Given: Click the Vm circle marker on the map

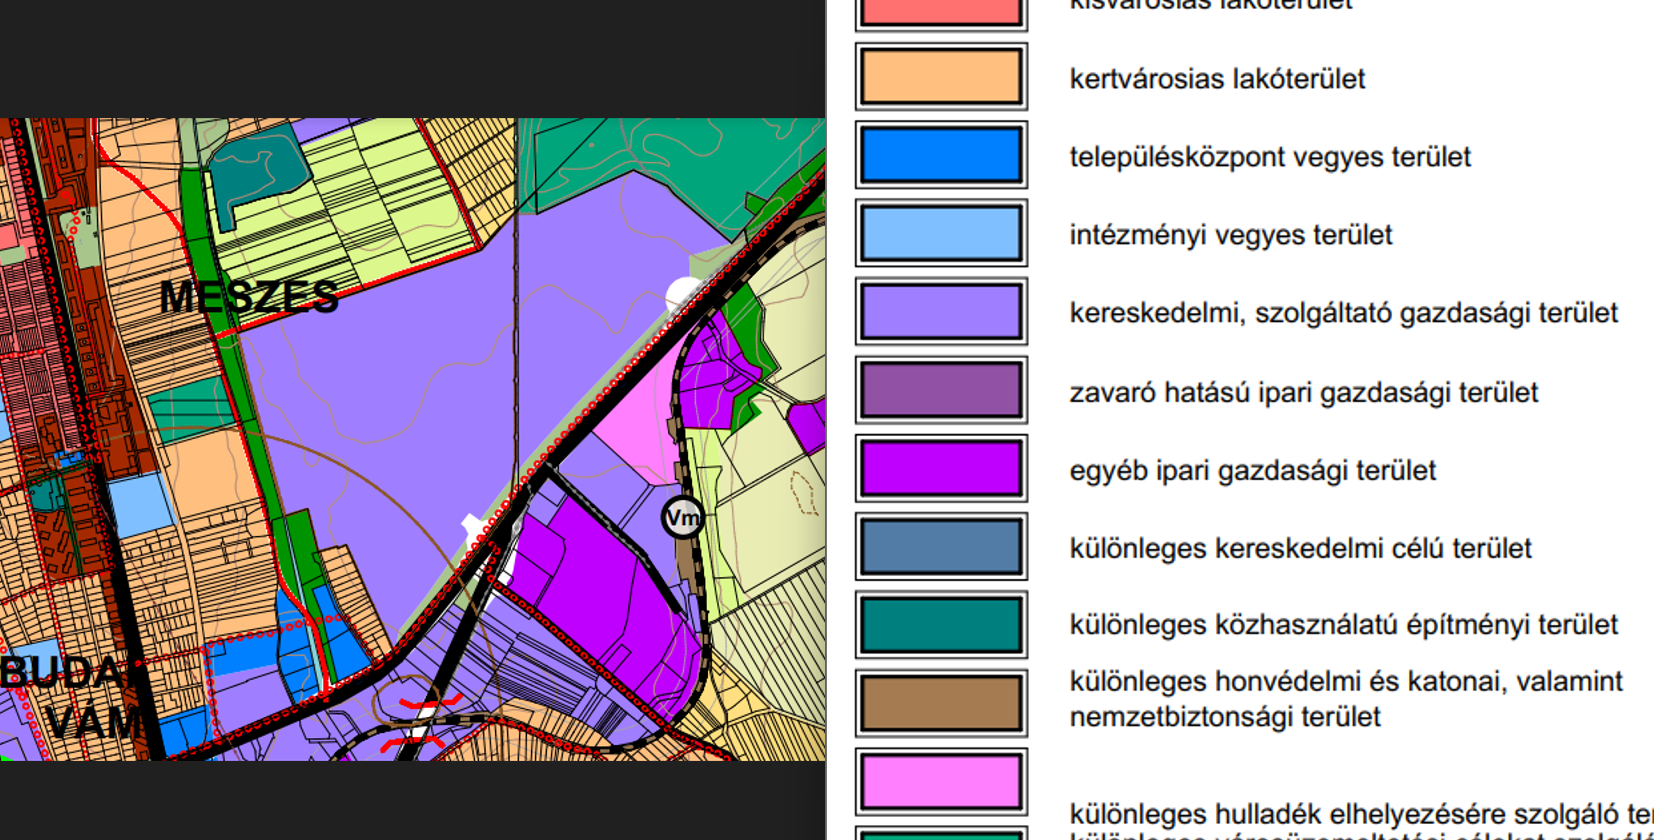Looking at the screenshot, I should tap(683, 518).
